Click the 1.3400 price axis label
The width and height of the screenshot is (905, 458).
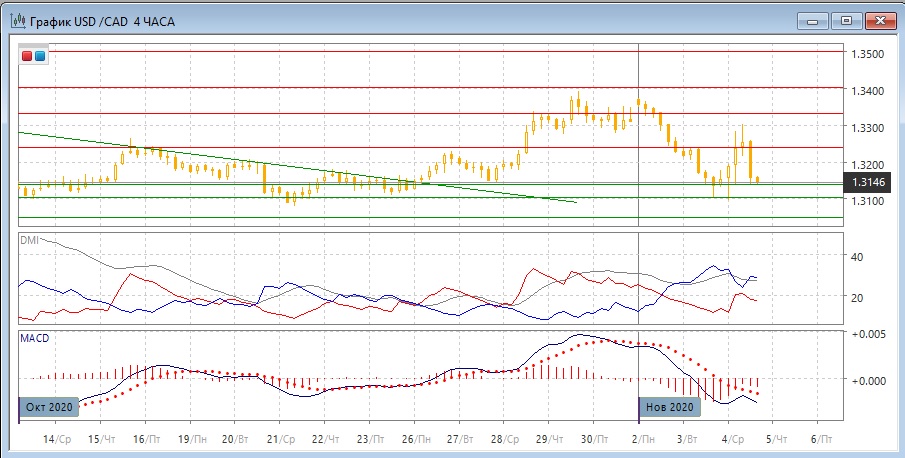(x=867, y=91)
